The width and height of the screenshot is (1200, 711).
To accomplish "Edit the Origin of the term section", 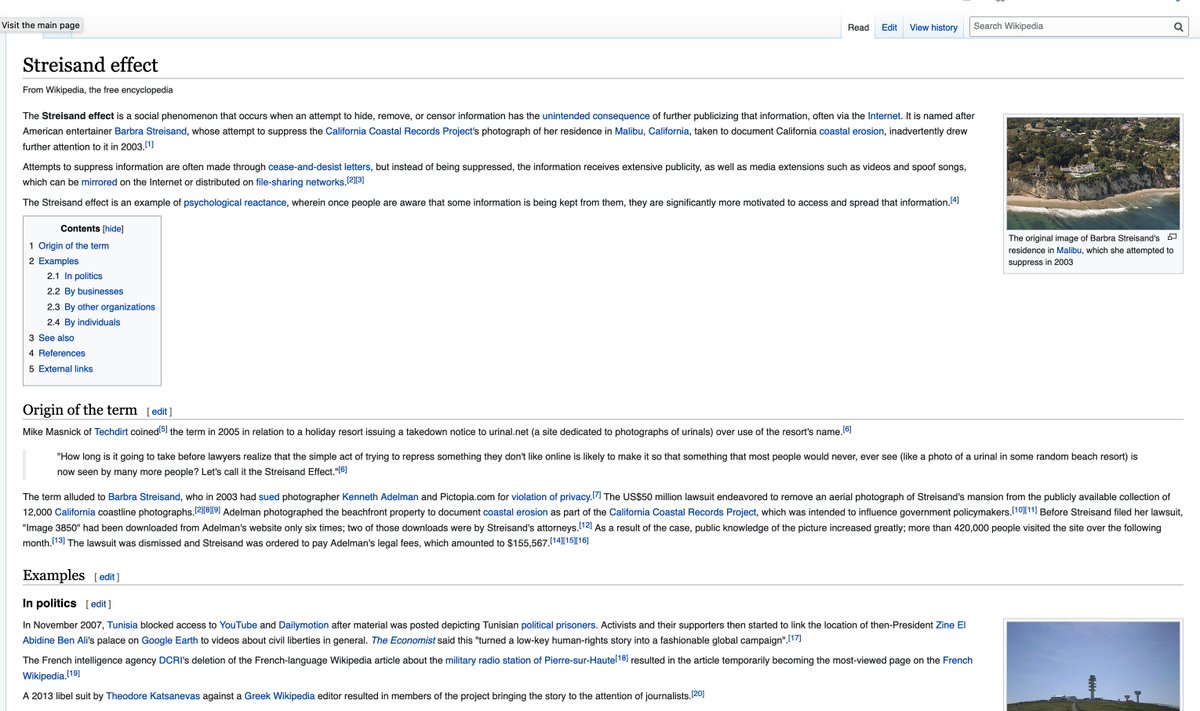I will point(159,412).
